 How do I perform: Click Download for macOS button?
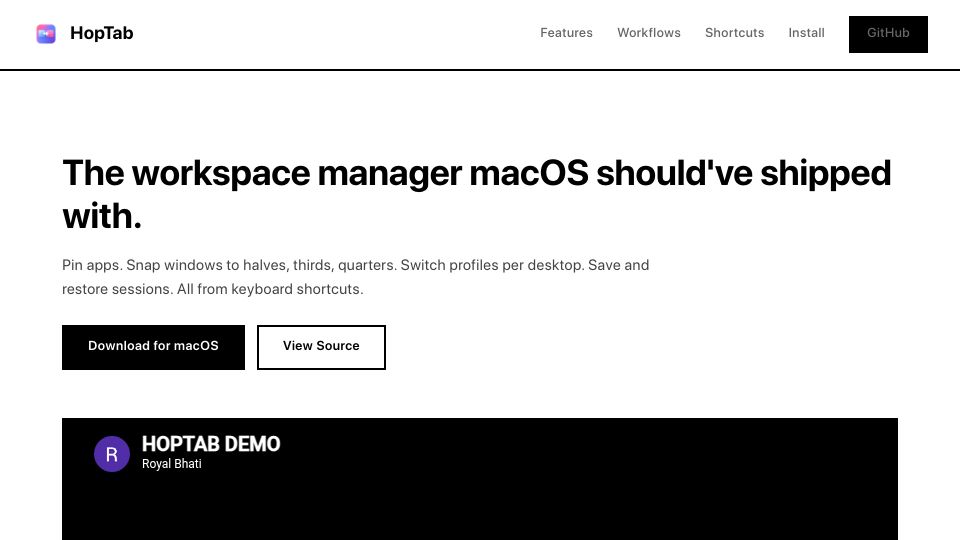(153, 347)
